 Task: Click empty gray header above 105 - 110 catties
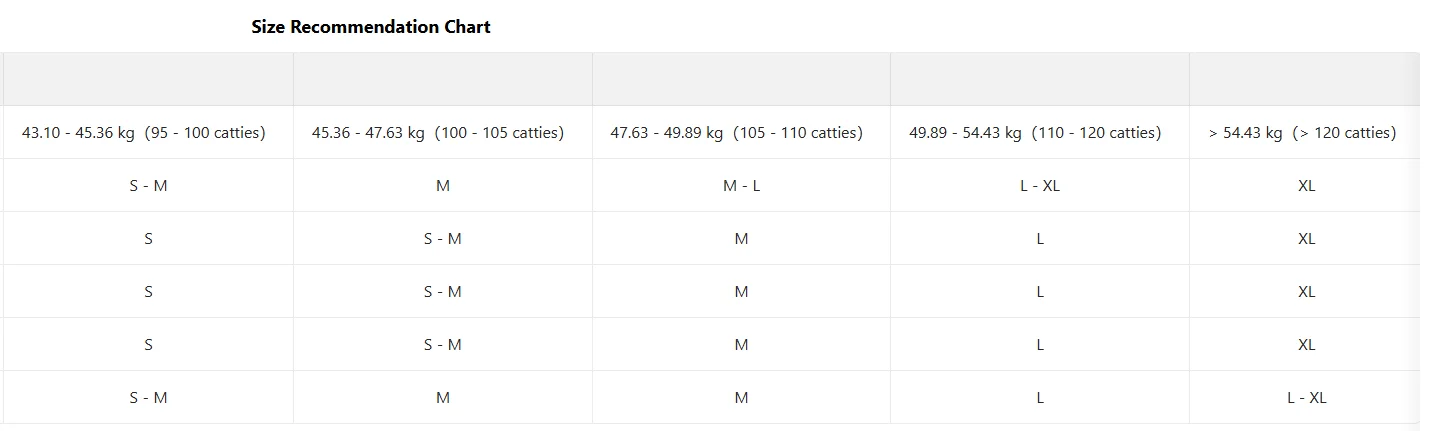tap(742, 80)
